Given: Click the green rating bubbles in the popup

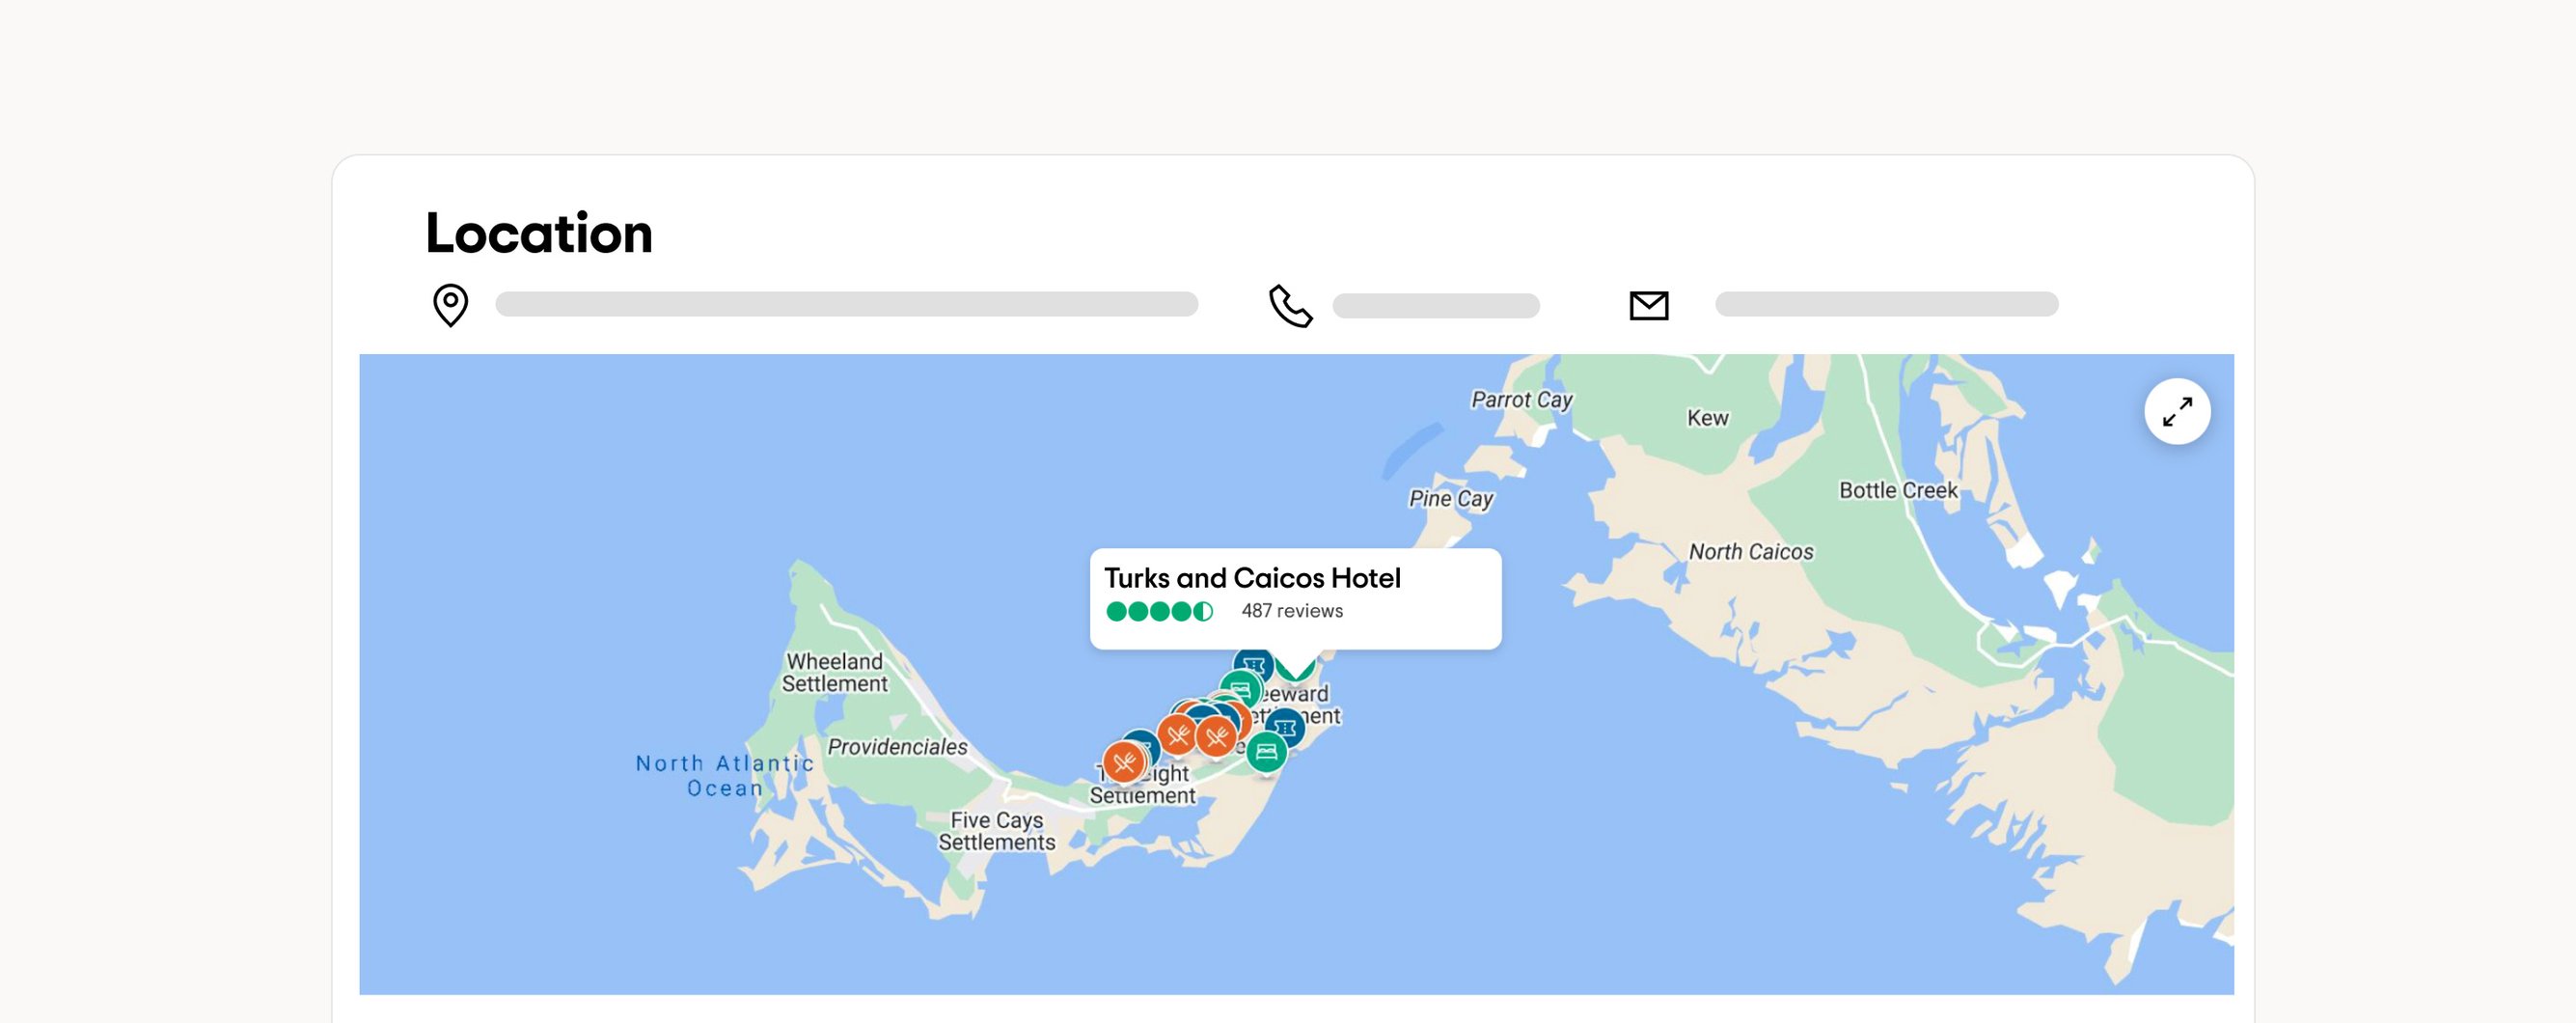Looking at the screenshot, I should pos(1161,610).
